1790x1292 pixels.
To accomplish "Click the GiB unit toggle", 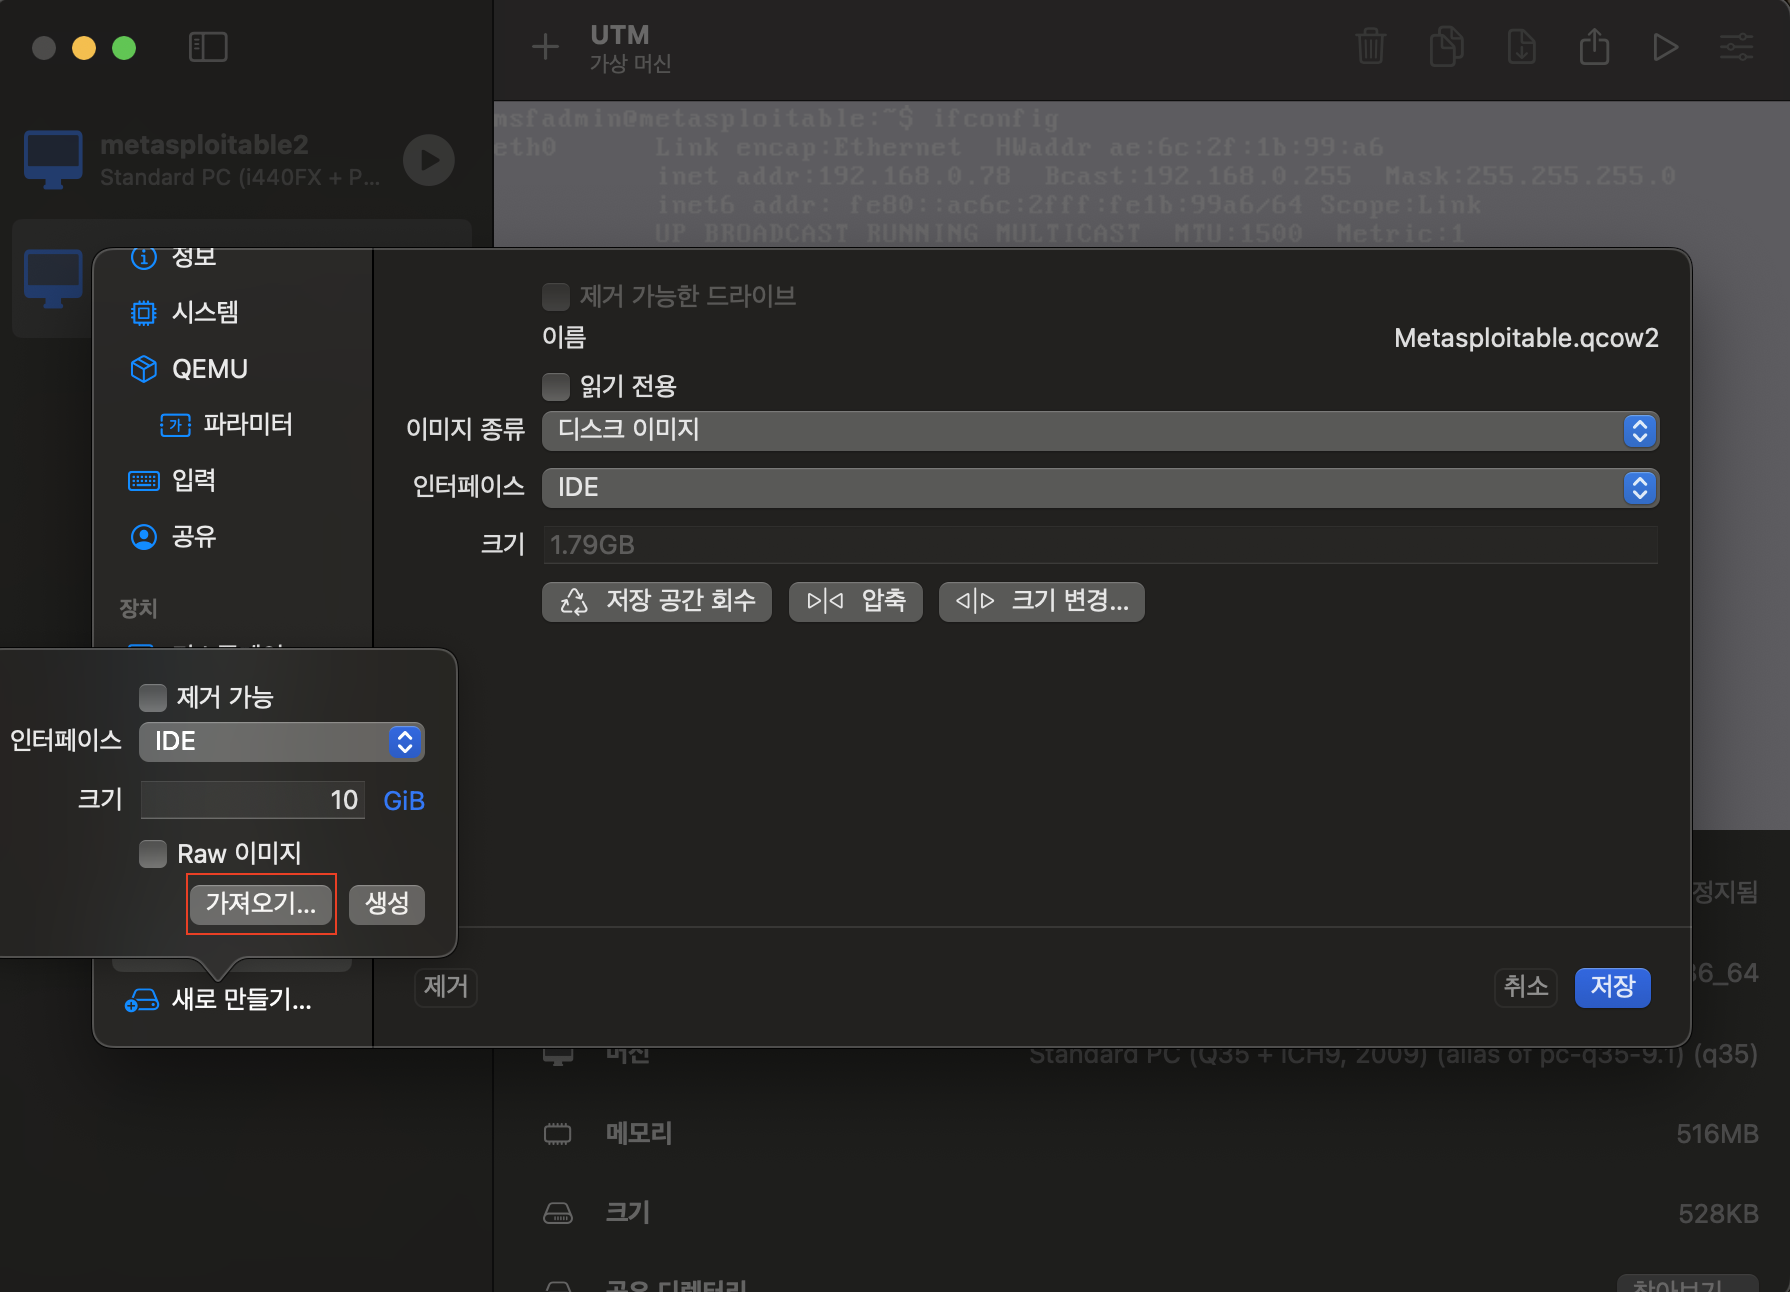I will (404, 801).
